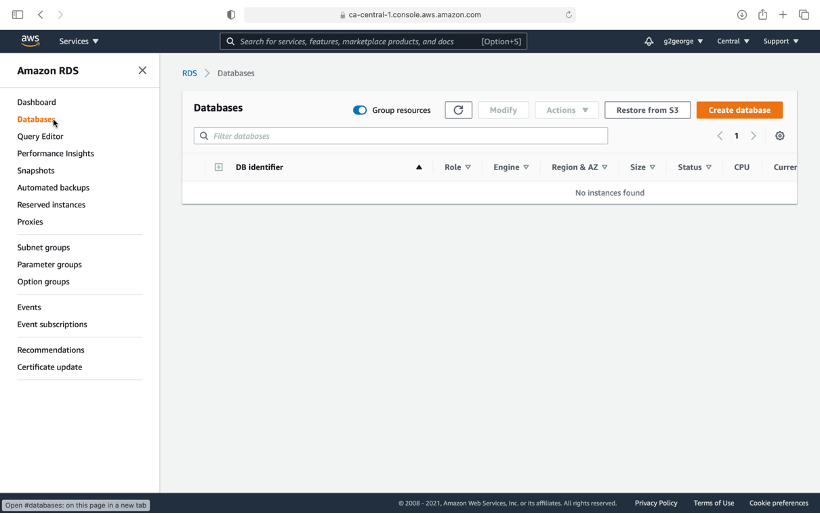
Task: Open Subnet groups
Action: [43, 247]
